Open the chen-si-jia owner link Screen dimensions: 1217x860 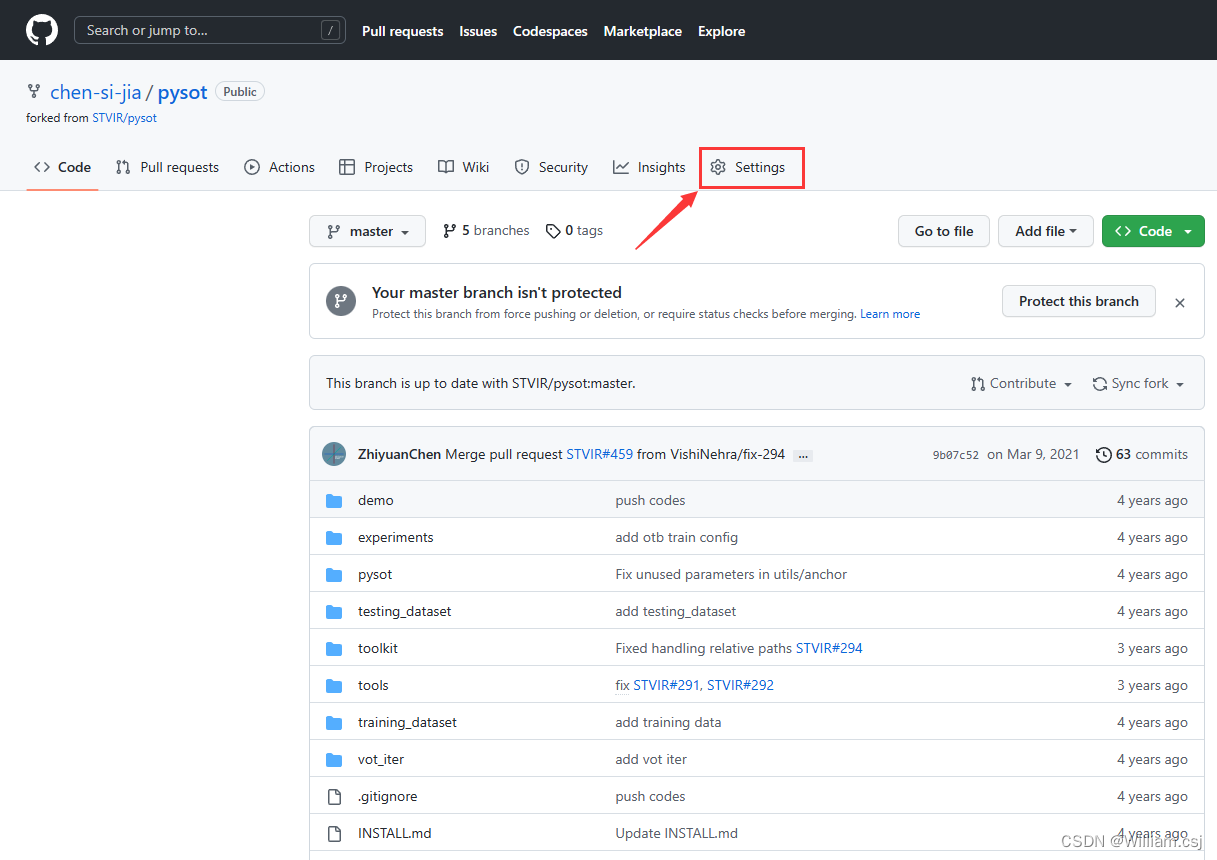(96, 92)
